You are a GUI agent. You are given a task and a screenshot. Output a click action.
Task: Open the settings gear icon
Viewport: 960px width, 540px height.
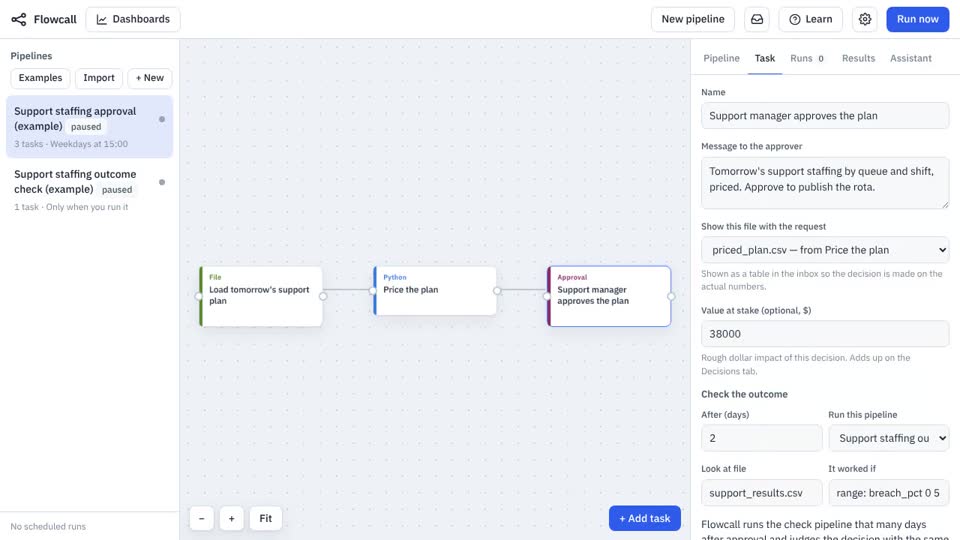(x=864, y=19)
